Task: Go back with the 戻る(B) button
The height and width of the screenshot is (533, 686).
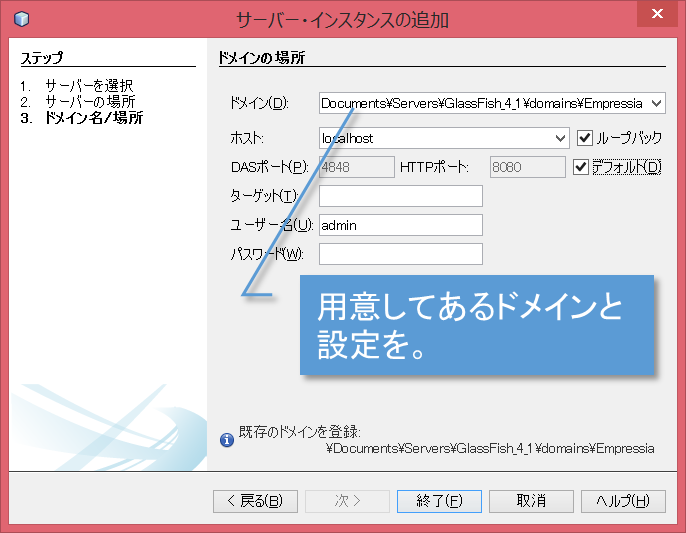Action: pyautogui.click(x=256, y=501)
